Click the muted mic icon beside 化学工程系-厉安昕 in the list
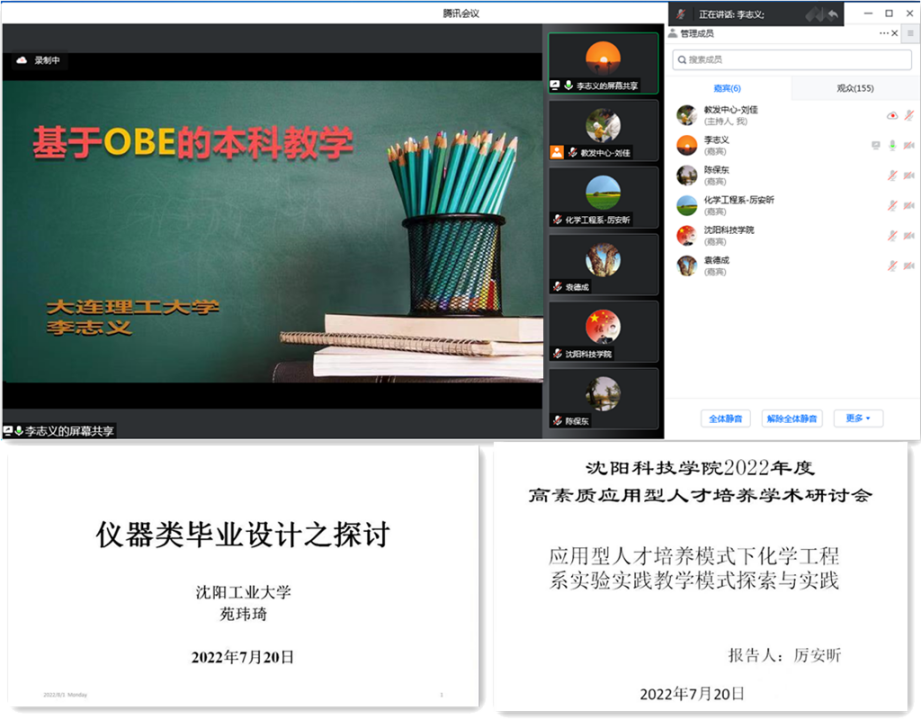The image size is (921, 720). point(892,205)
